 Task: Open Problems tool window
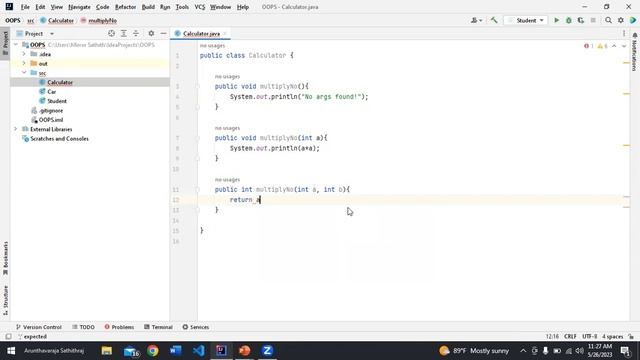(119, 327)
